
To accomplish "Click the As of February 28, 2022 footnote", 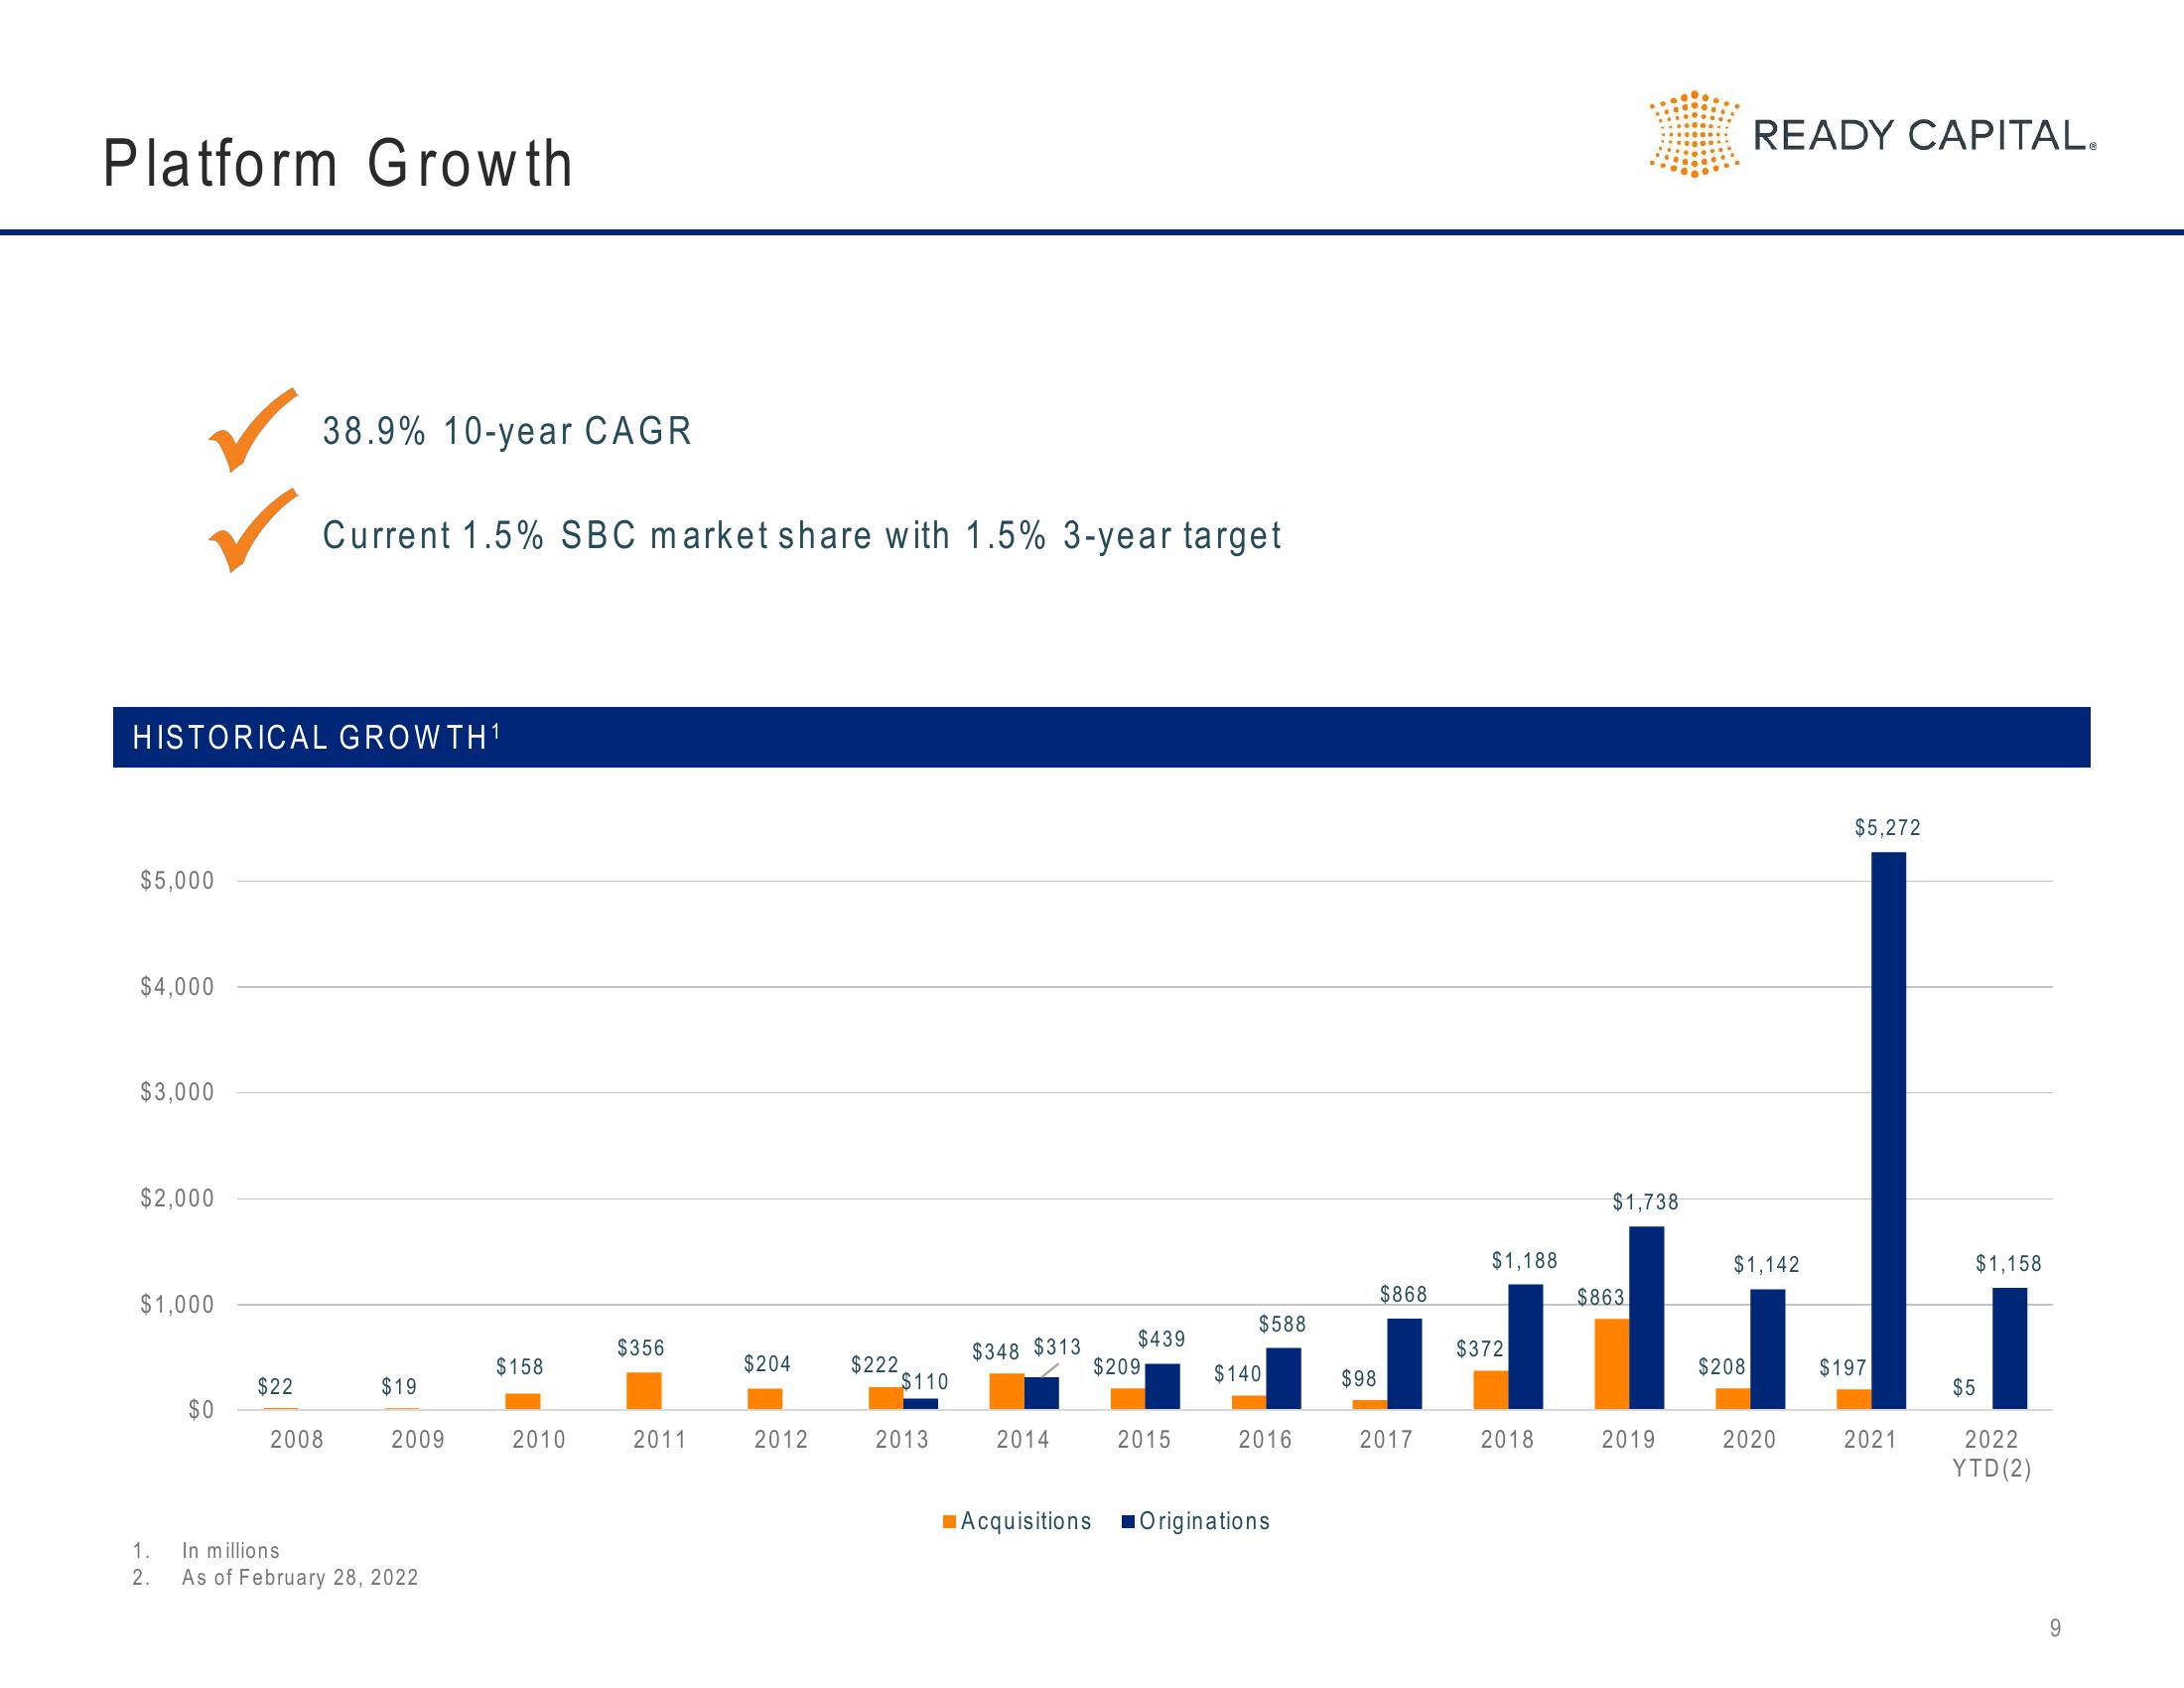I will tap(300, 1577).
